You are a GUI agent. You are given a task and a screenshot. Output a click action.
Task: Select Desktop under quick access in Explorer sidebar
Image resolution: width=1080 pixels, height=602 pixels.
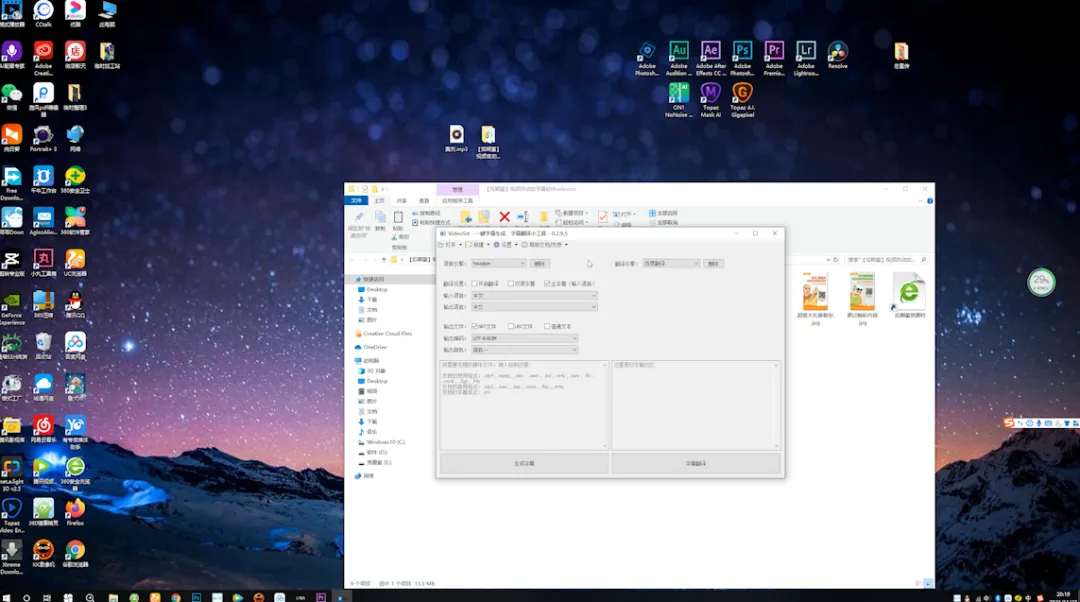[377, 289]
